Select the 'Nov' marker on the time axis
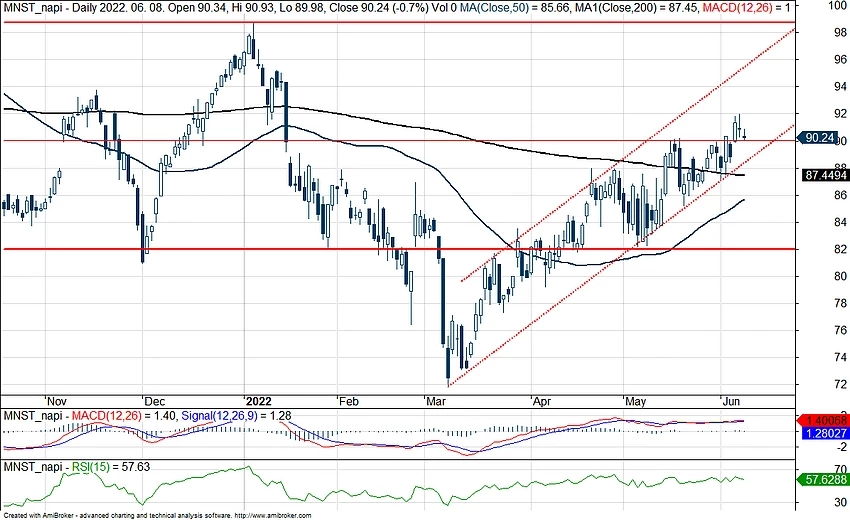The height and width of the screenshot is (520, 850). [58, 397]
